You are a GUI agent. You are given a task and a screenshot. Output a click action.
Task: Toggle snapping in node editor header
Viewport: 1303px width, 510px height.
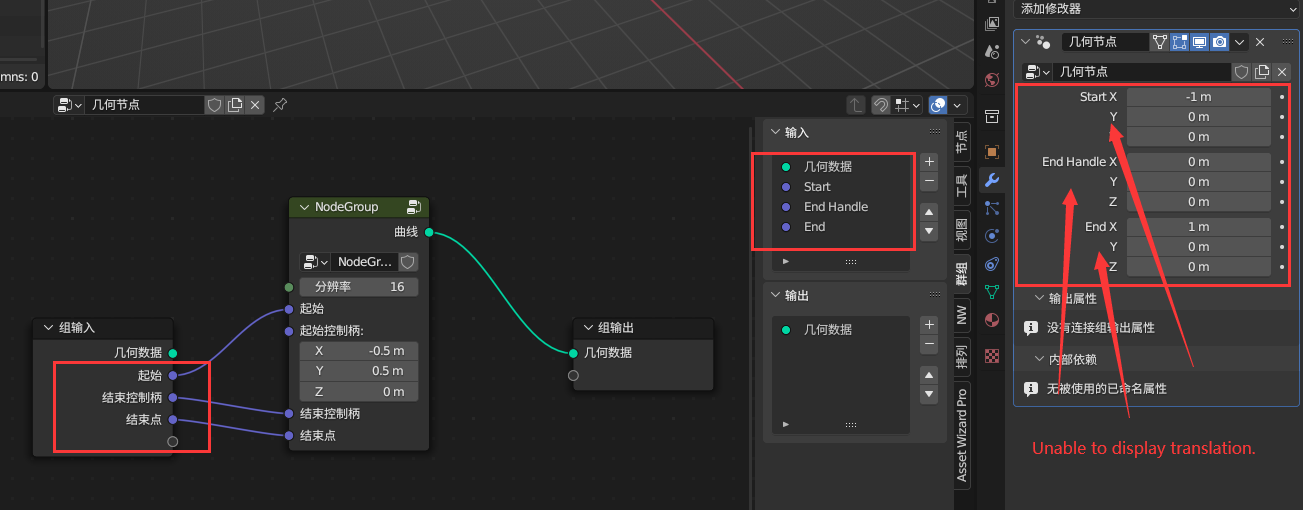[x=881, y=104]
